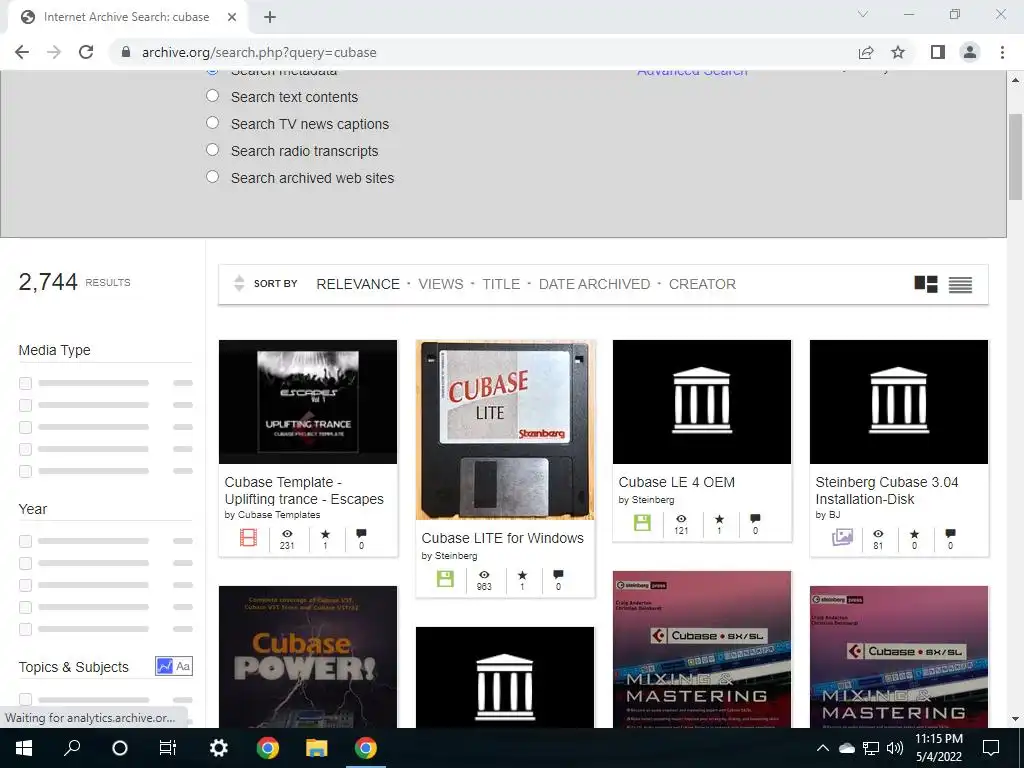Click the address bar URL field

point(483,52)
